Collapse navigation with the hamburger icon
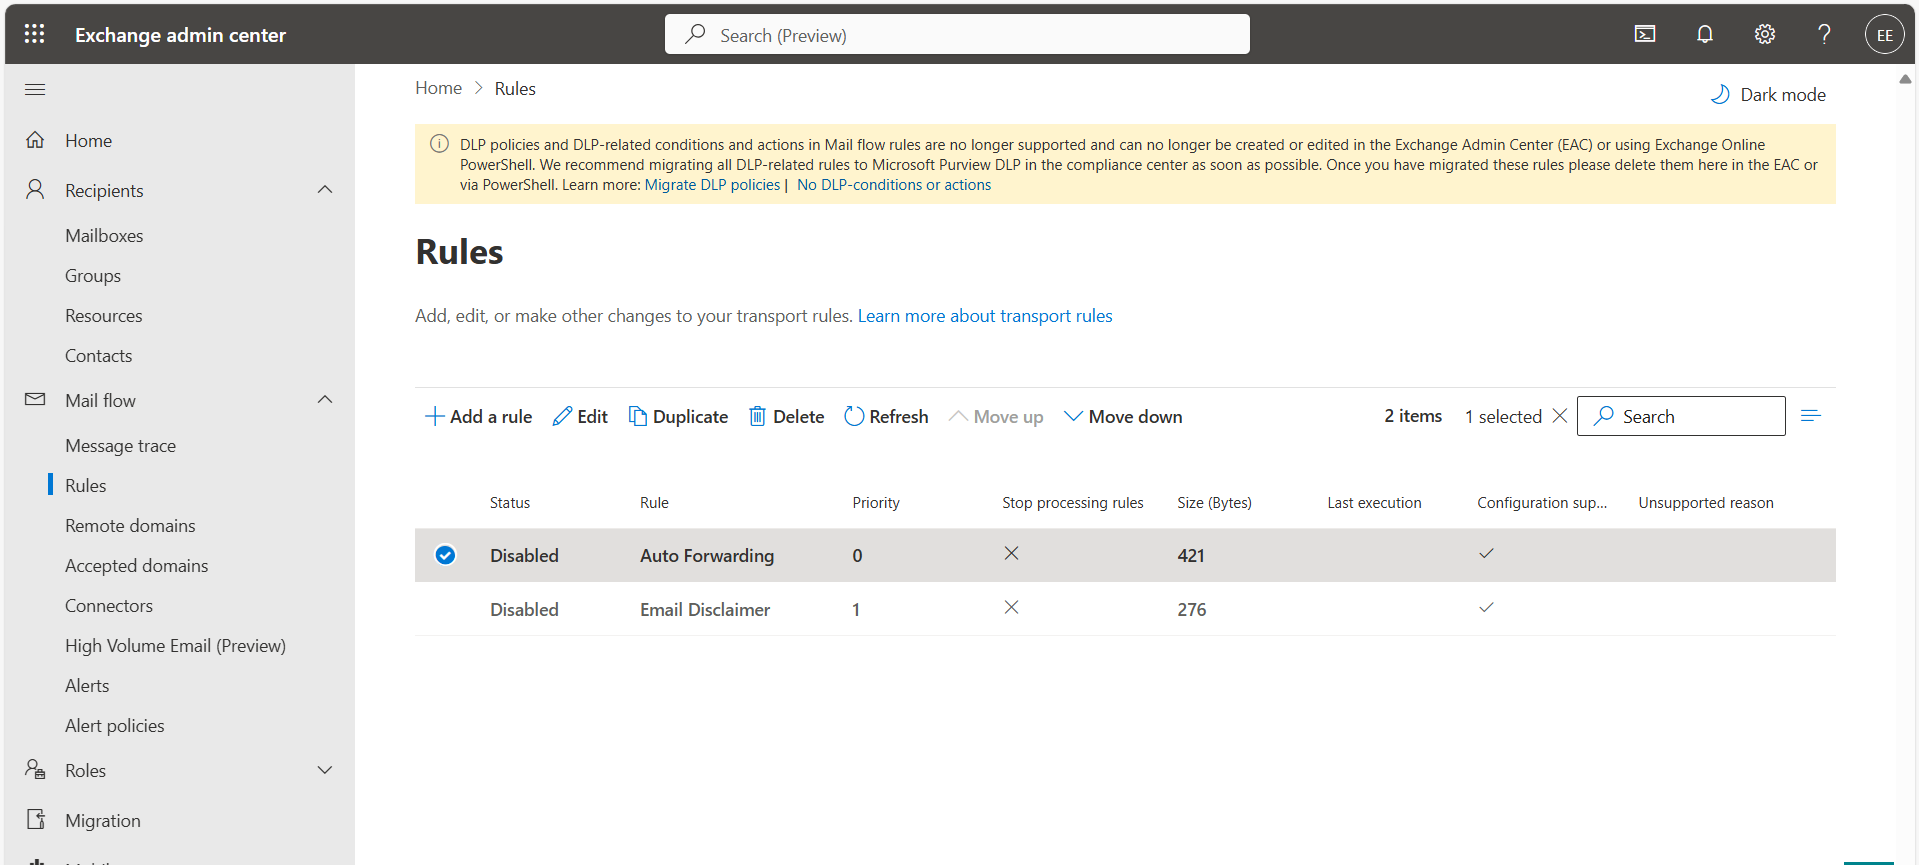This screenshot has height=865, width=1919. click(35, 90)
